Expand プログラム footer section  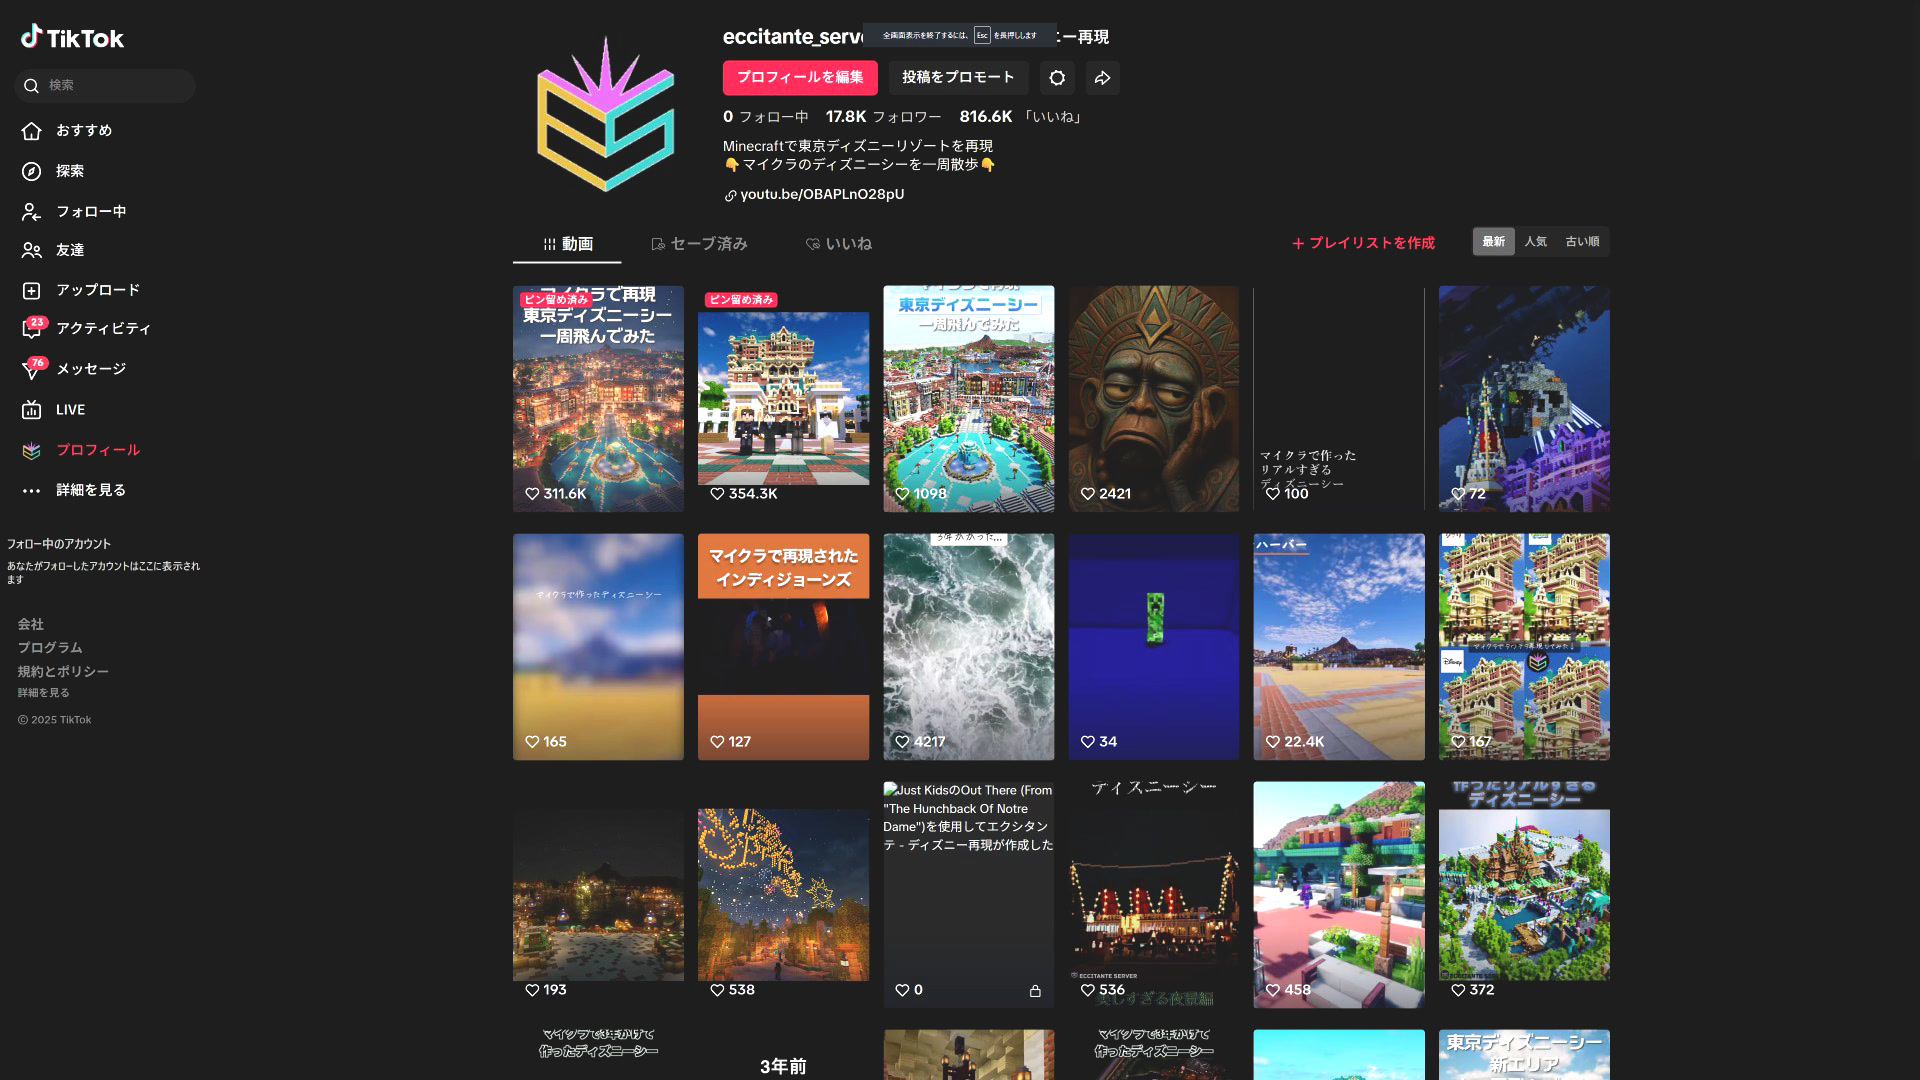(49, 648)
